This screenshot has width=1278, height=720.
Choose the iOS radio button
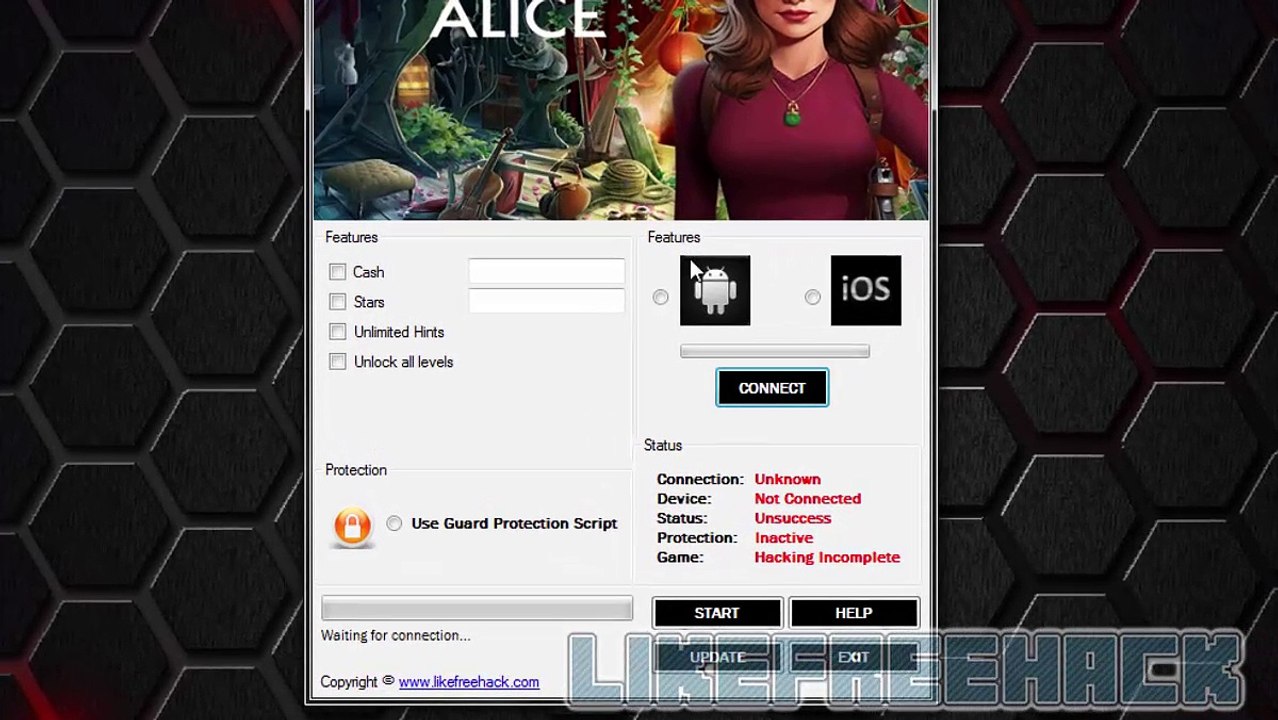click(x=813, y=297)
